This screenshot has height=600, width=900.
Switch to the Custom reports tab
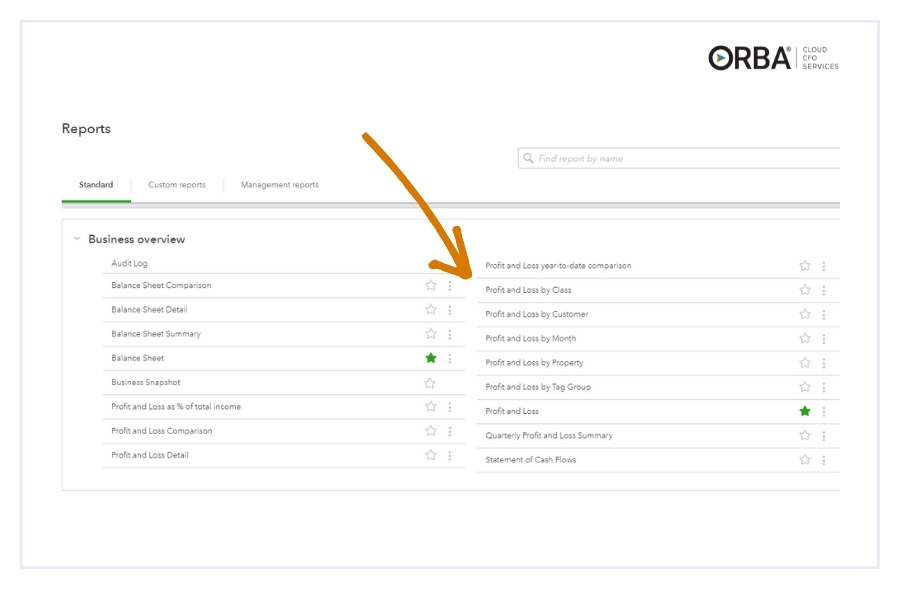tap(177, 185)
